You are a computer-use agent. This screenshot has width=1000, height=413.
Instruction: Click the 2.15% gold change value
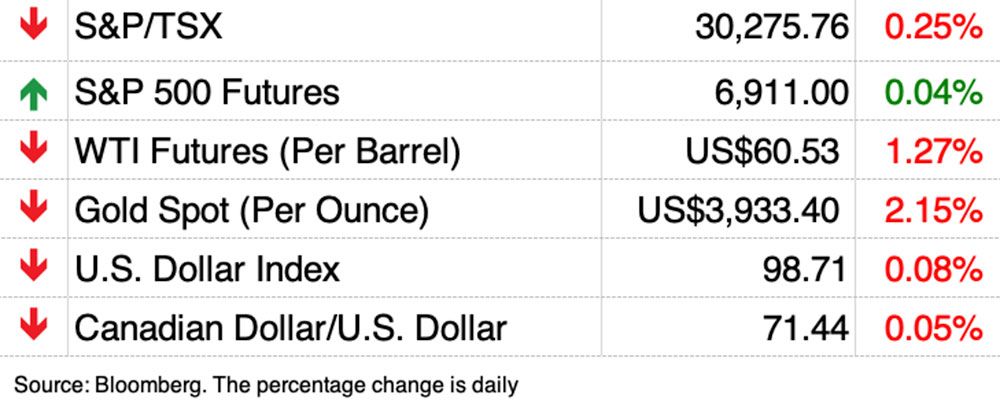click(x=932, y=210)
